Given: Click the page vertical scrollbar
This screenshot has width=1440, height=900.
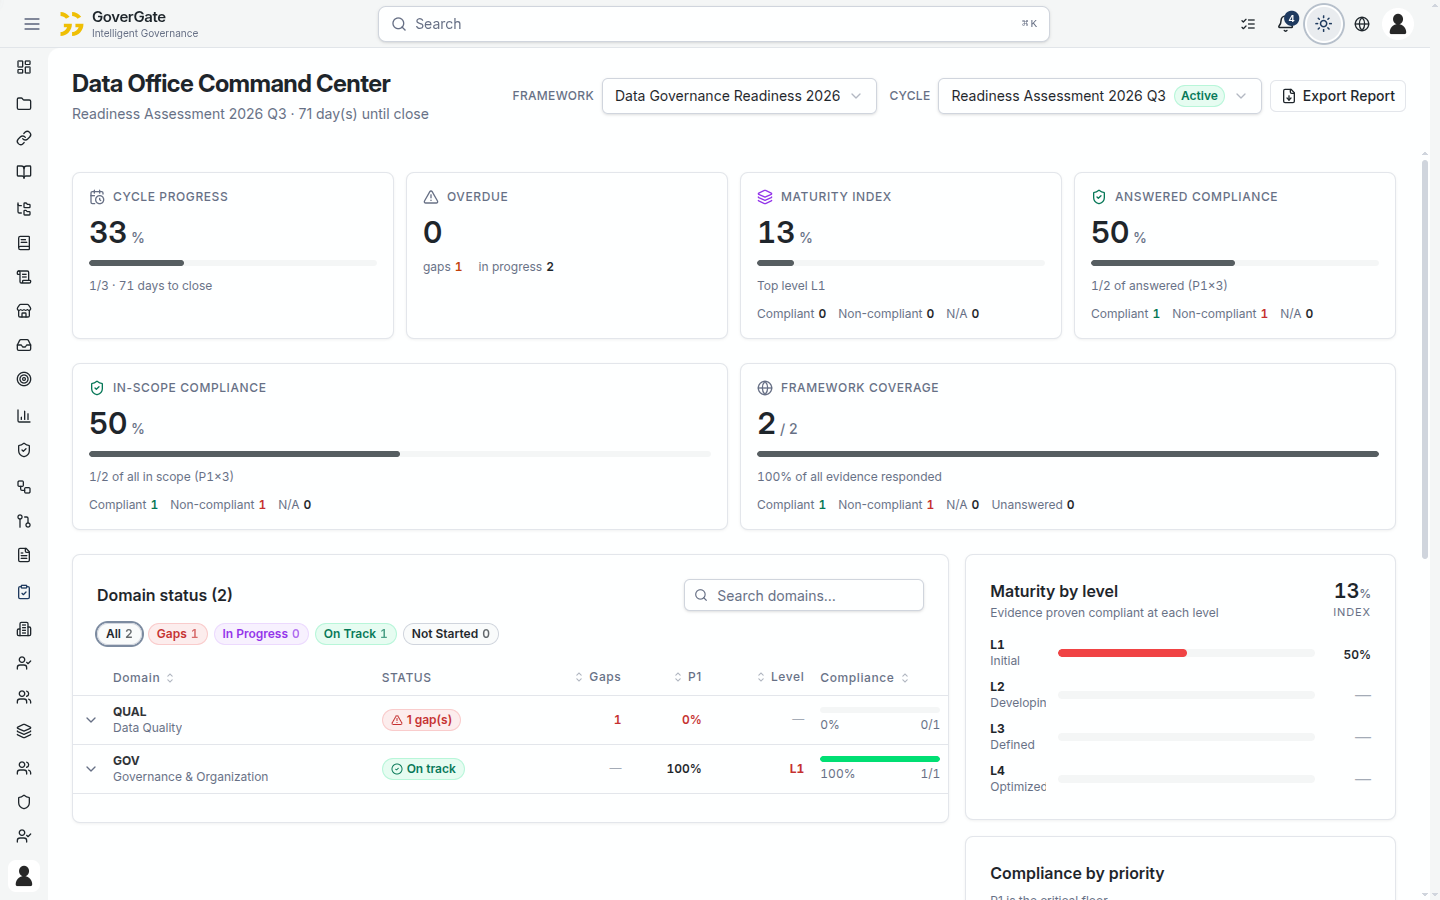Looking at the screenshot, I should pos(1425,358).
